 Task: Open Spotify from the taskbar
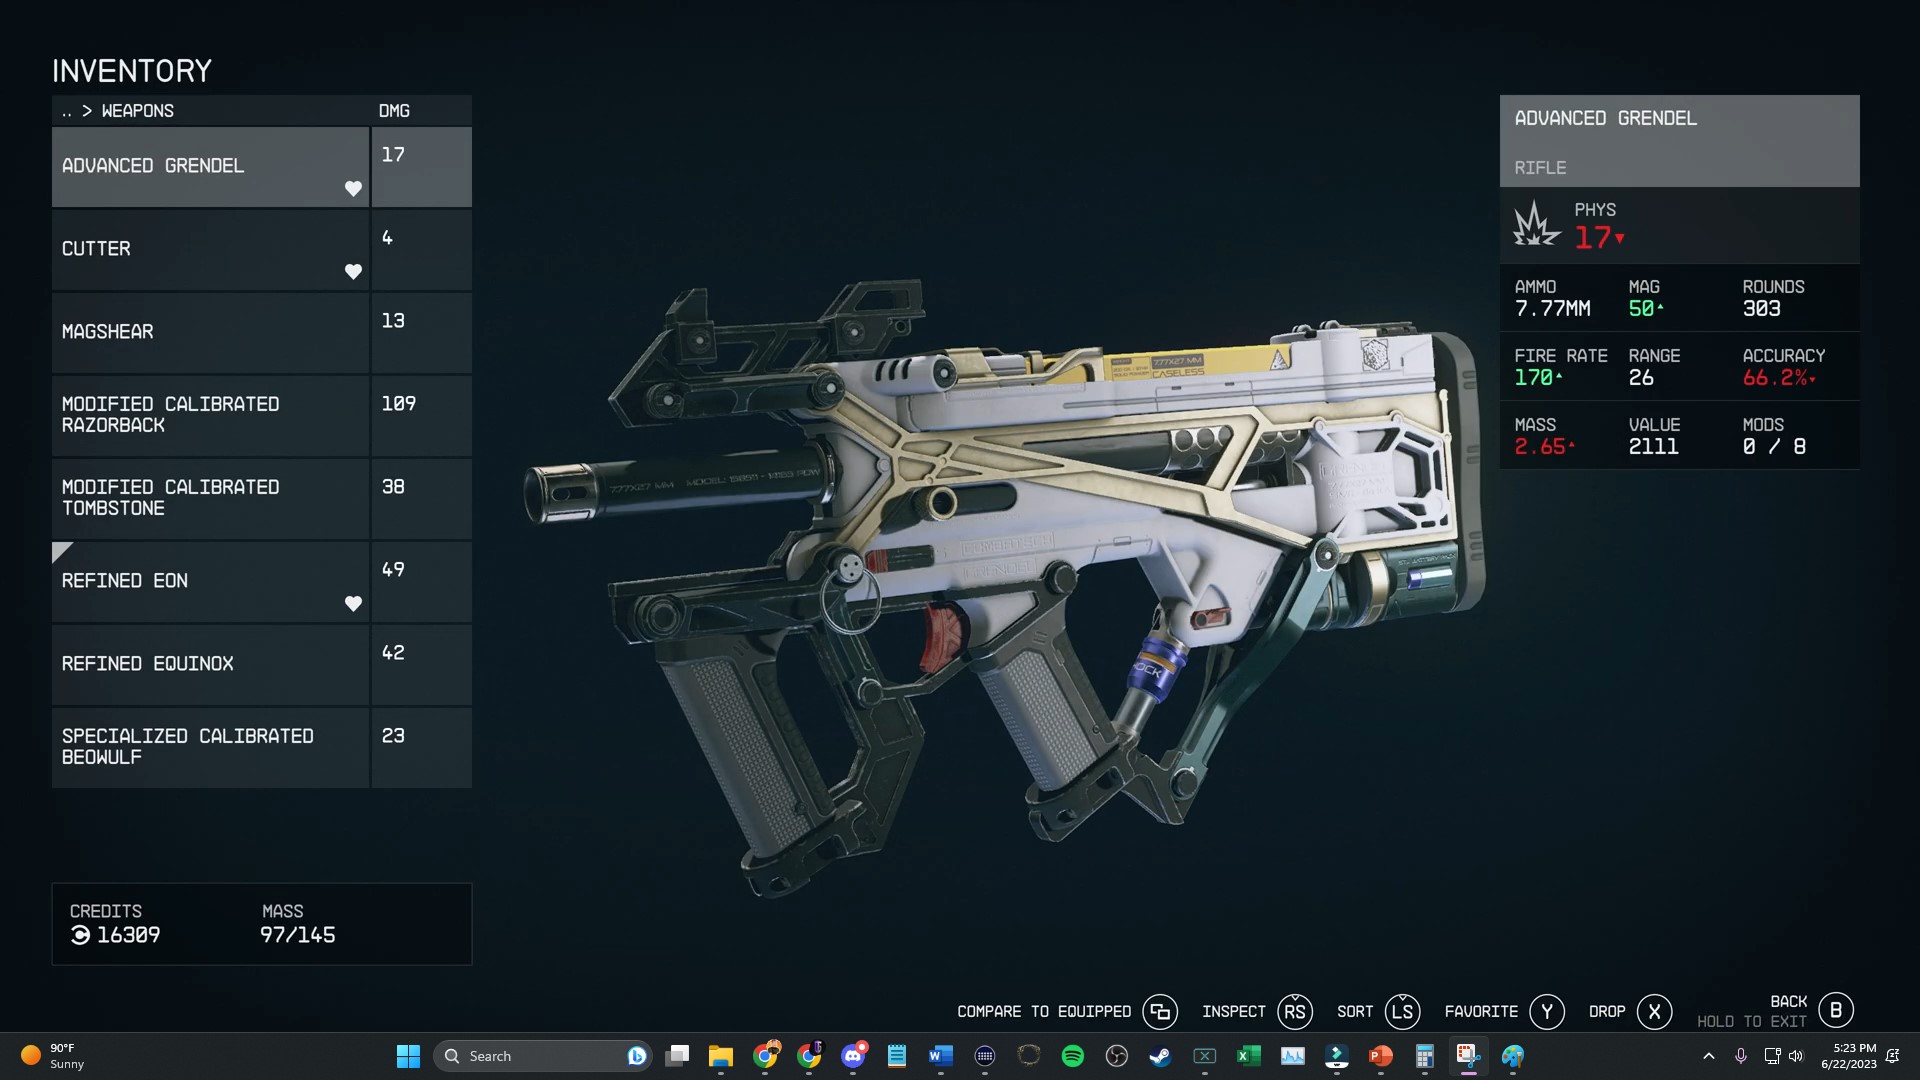pos(1072,1056)
